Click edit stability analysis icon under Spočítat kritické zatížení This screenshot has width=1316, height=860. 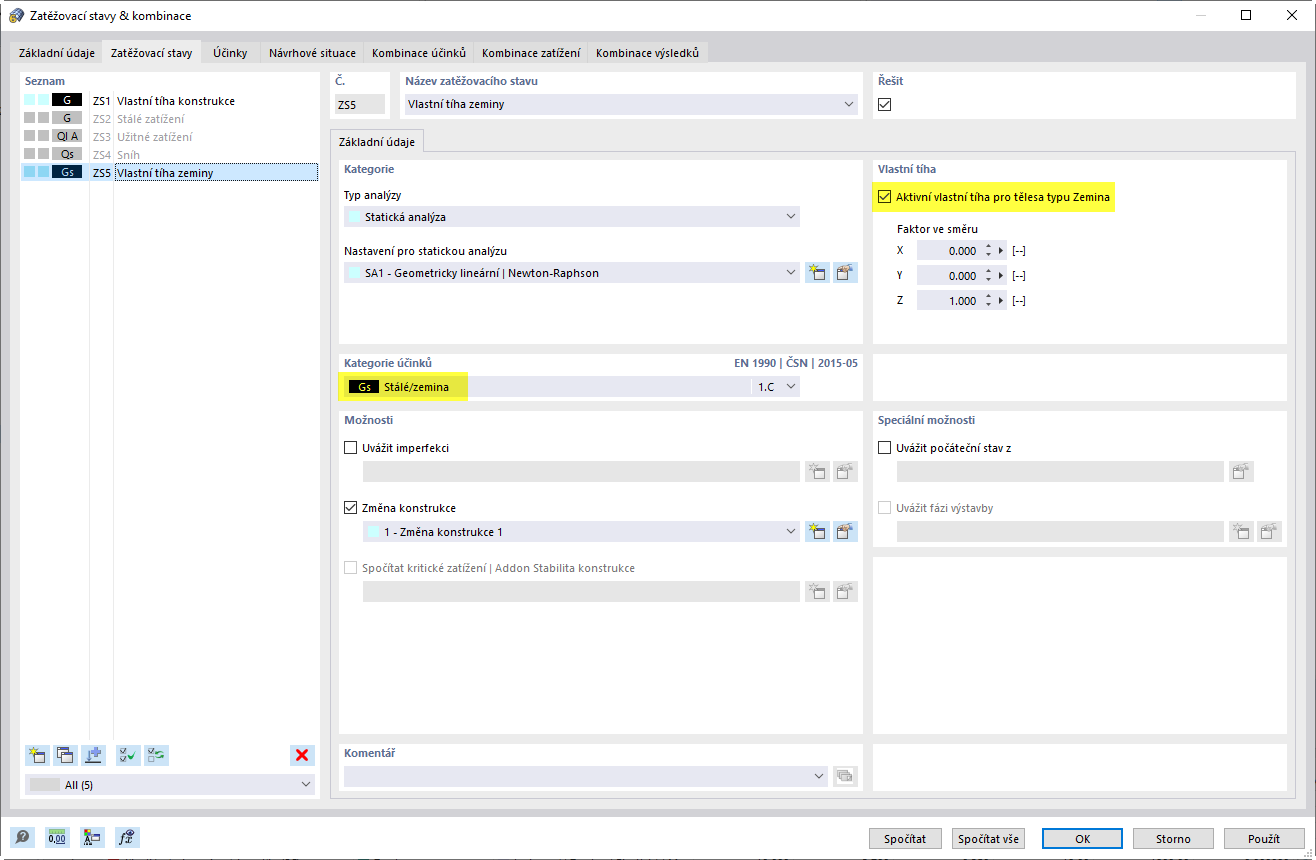coord(846,592)
